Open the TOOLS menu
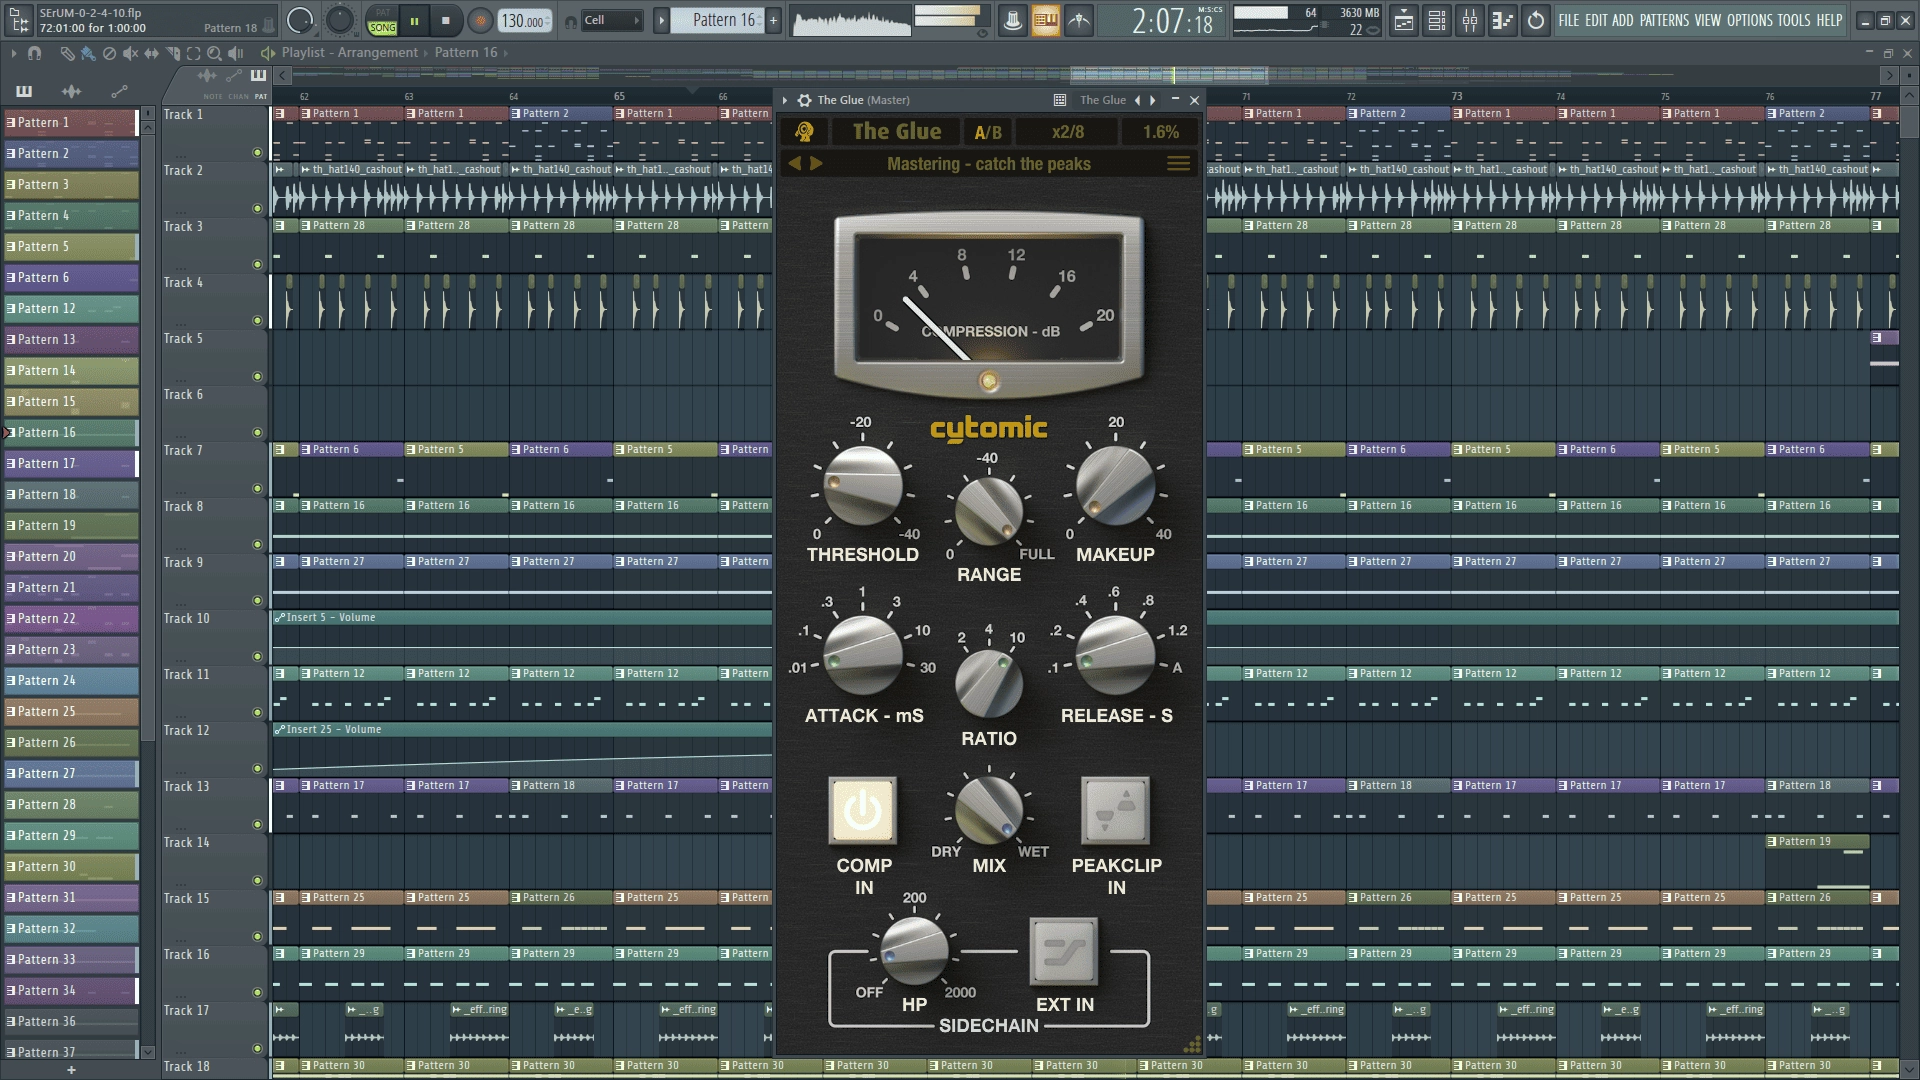Image resolution: width=1920 pixels, height=1080 pixels. click(x=1794, y=20)
